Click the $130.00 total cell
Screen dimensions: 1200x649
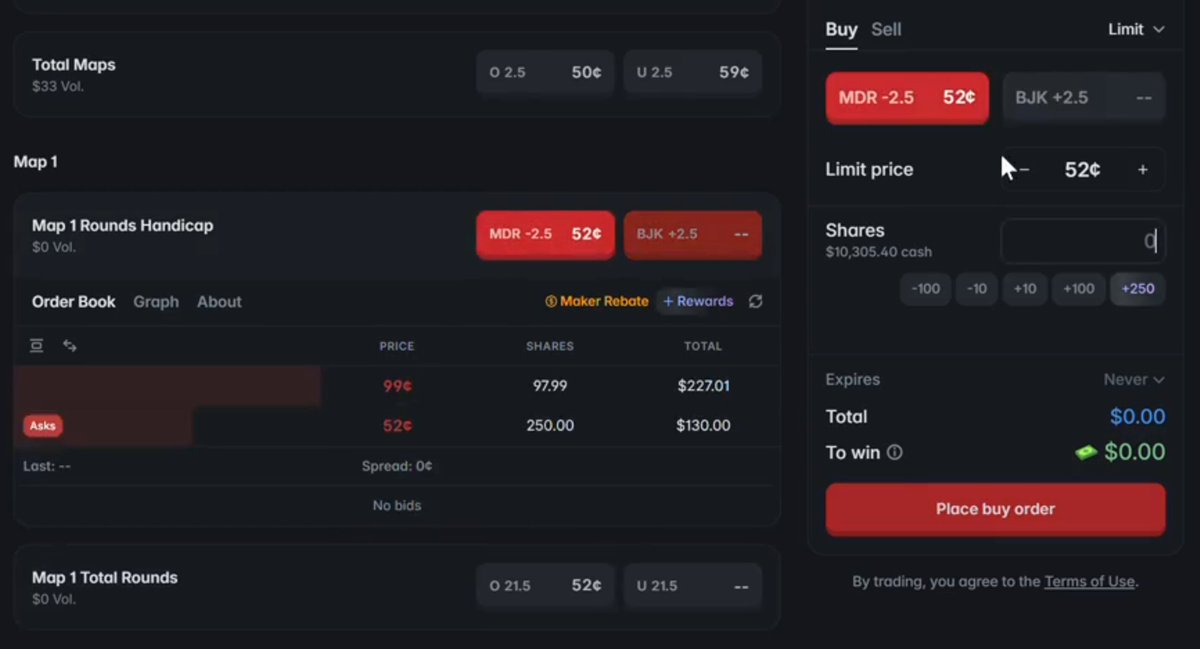703,426
